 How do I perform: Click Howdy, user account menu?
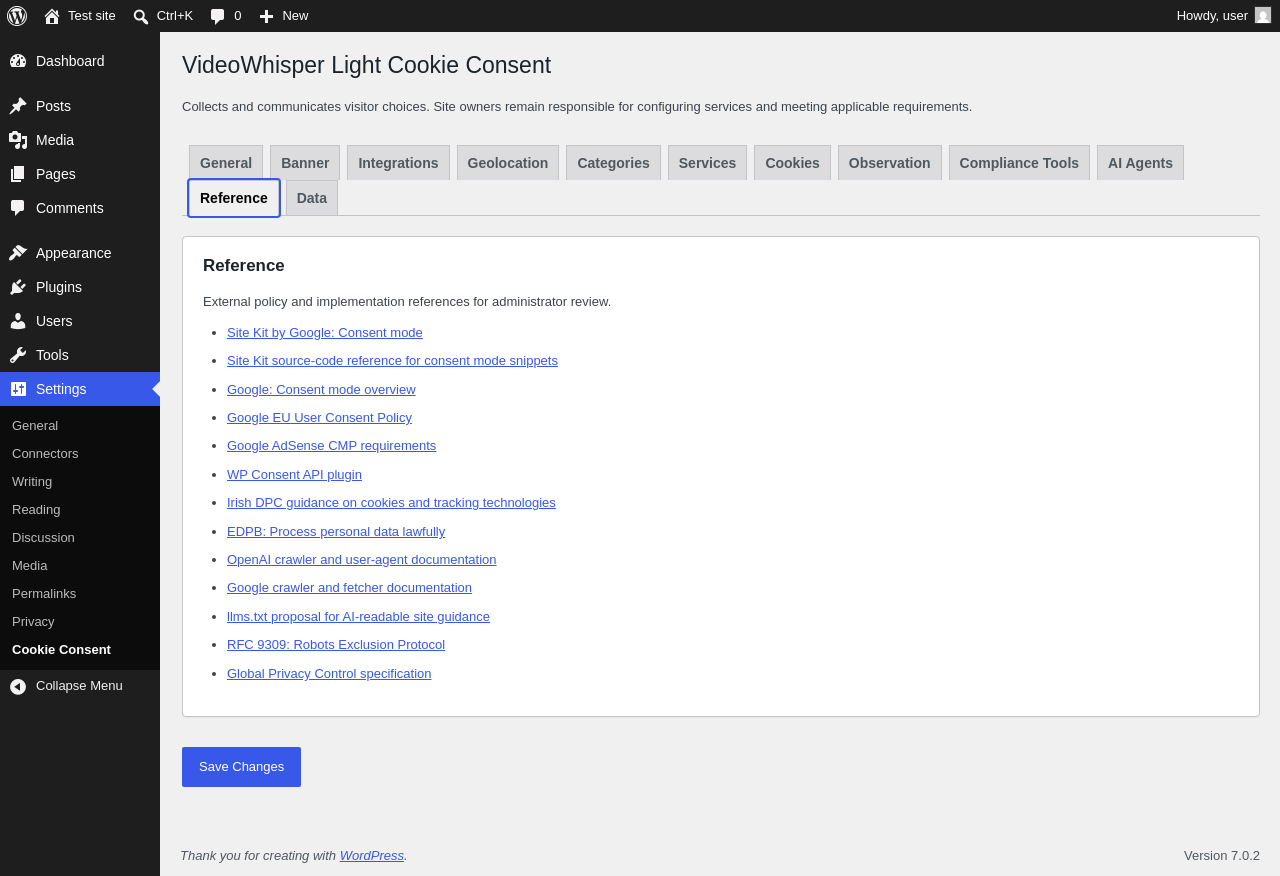tap(1223, 16)
